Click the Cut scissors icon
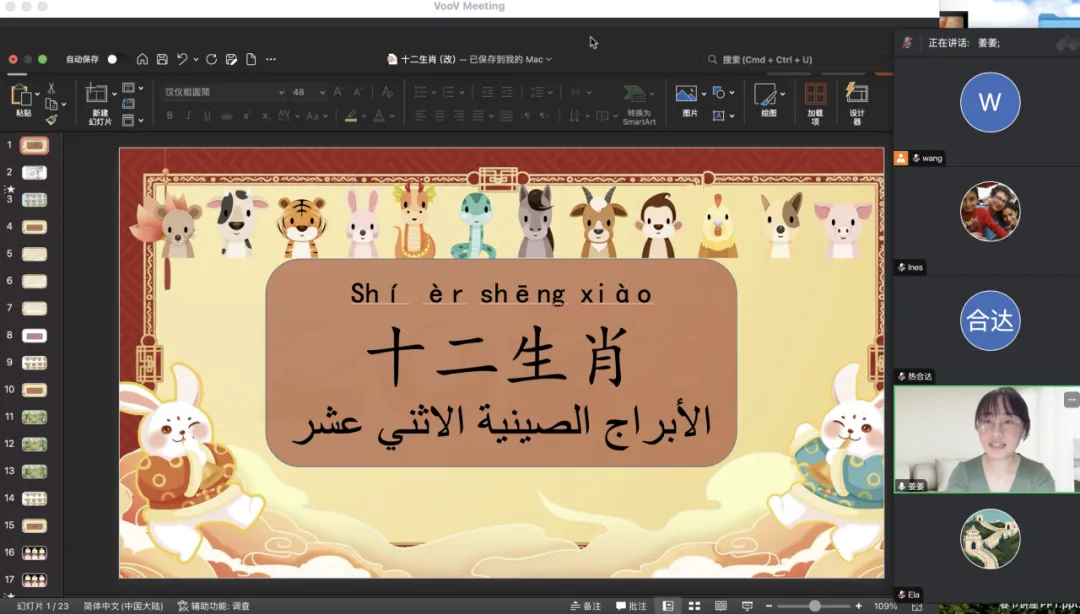The height and width of the screenshot is (614, 1080). pyautogui.click(x=51, y=89)
